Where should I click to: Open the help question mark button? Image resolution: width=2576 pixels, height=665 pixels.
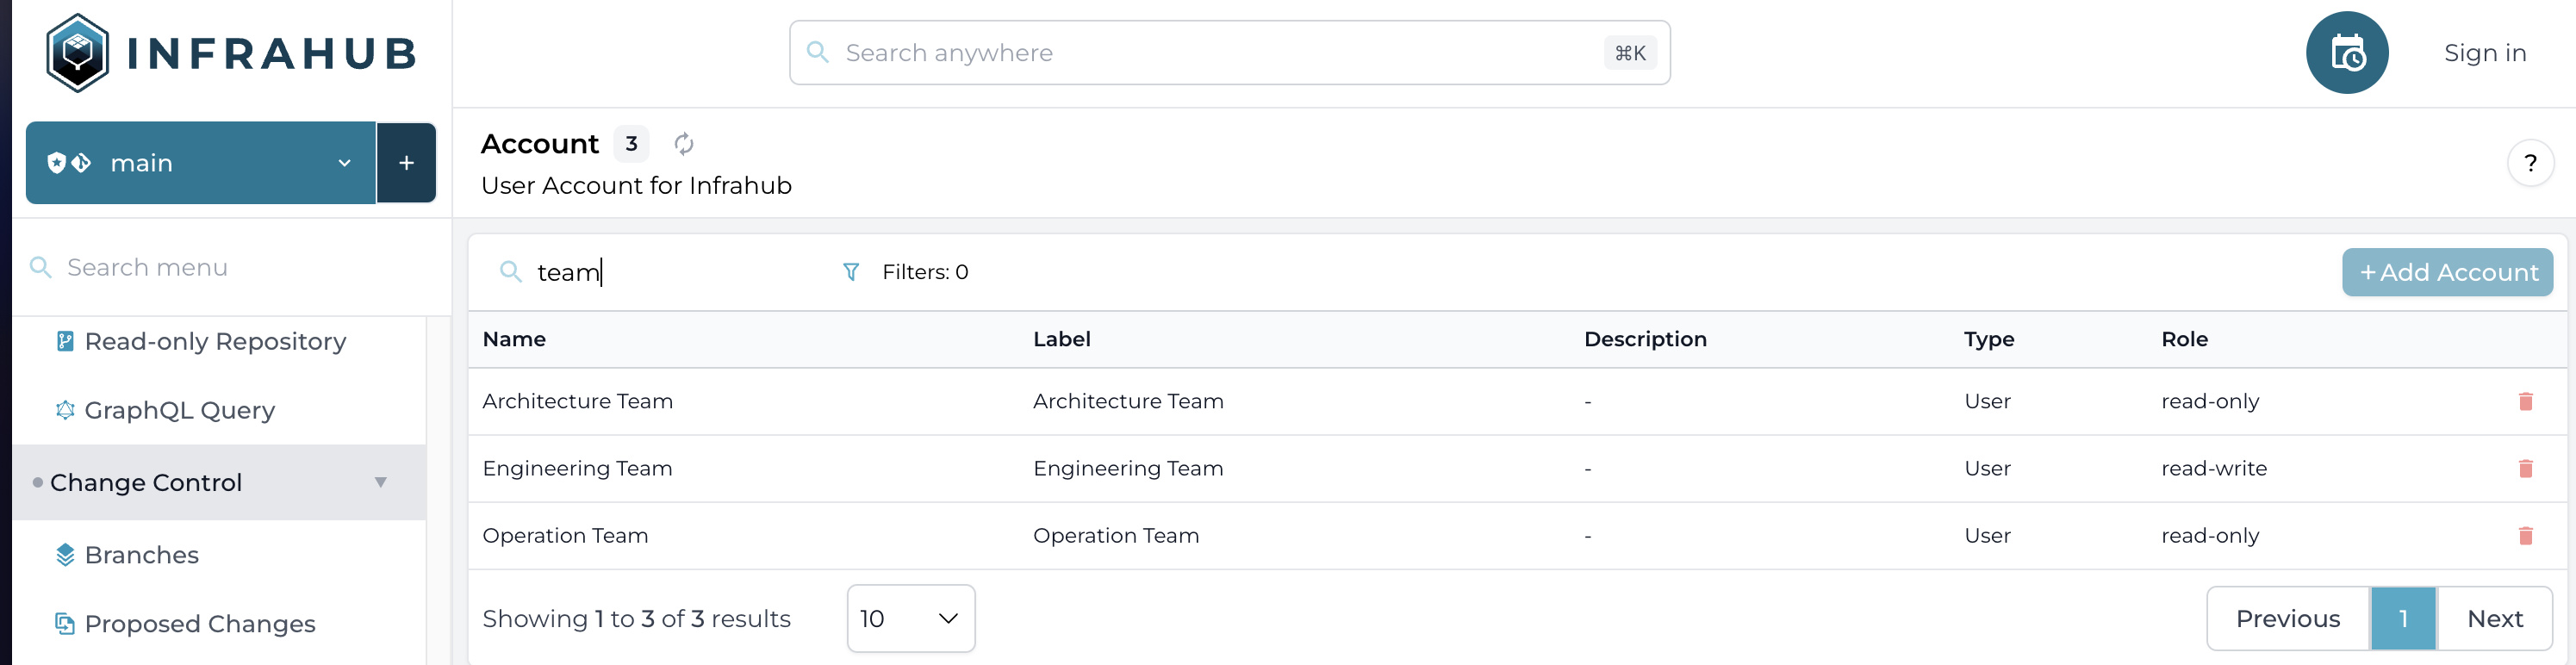click(2530, 163)
